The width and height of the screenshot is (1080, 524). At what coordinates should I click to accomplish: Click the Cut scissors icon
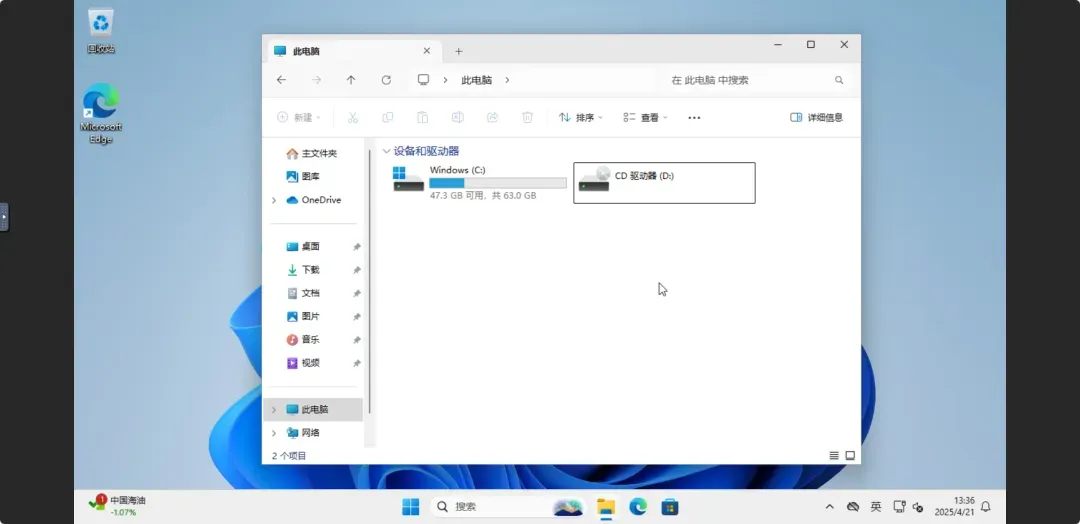[353, 118]
